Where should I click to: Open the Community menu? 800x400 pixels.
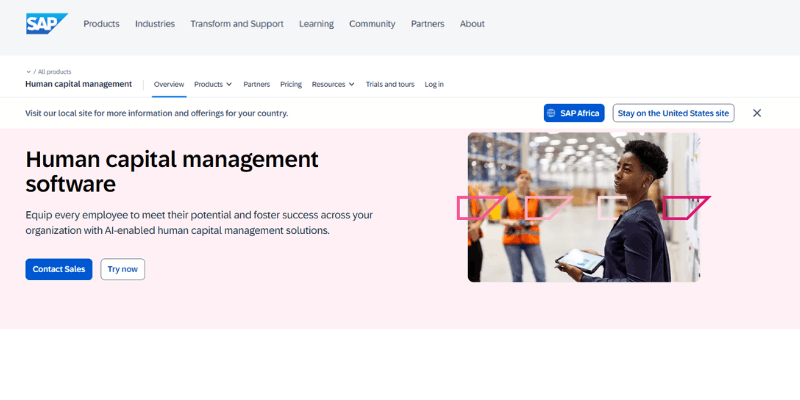pyautogui.click(x=372, y=24)
